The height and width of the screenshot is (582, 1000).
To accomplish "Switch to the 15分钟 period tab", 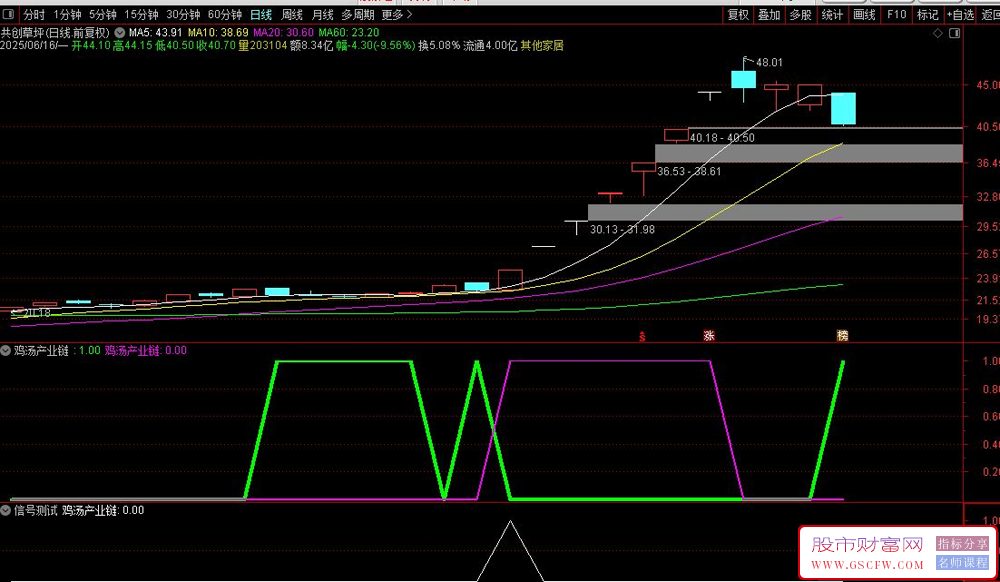I will click(140, 14).
